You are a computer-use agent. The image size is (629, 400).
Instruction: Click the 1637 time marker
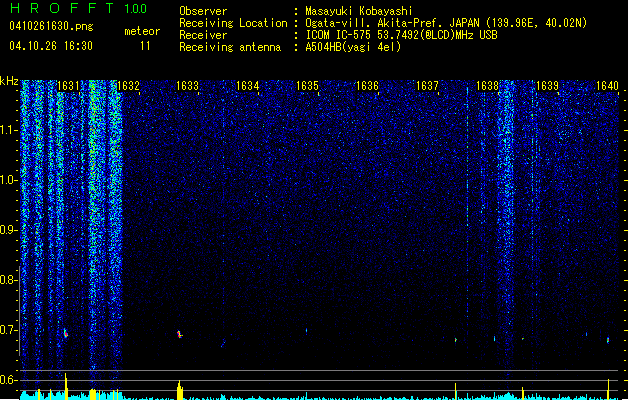pyautogui.click(x=427, y=86)
